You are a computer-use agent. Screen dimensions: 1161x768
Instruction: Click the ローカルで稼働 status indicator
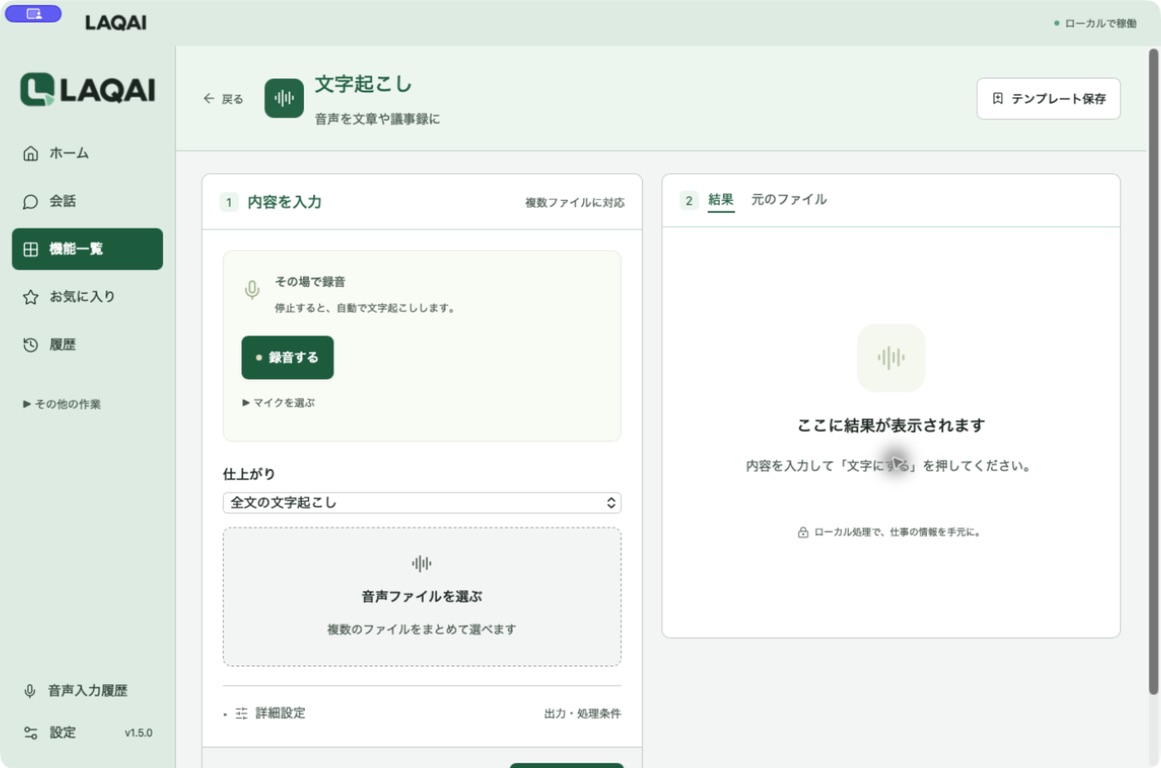point(1094,23)
